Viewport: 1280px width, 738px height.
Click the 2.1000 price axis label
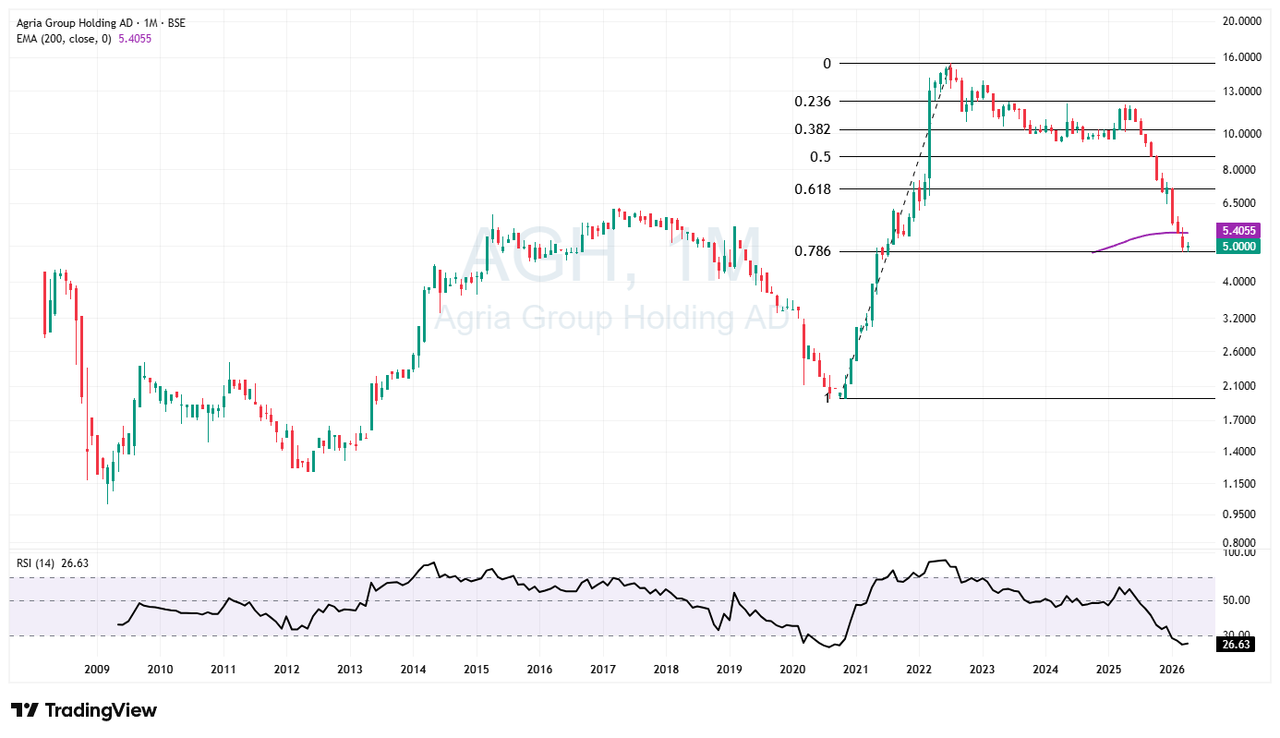coord(1241,386)
